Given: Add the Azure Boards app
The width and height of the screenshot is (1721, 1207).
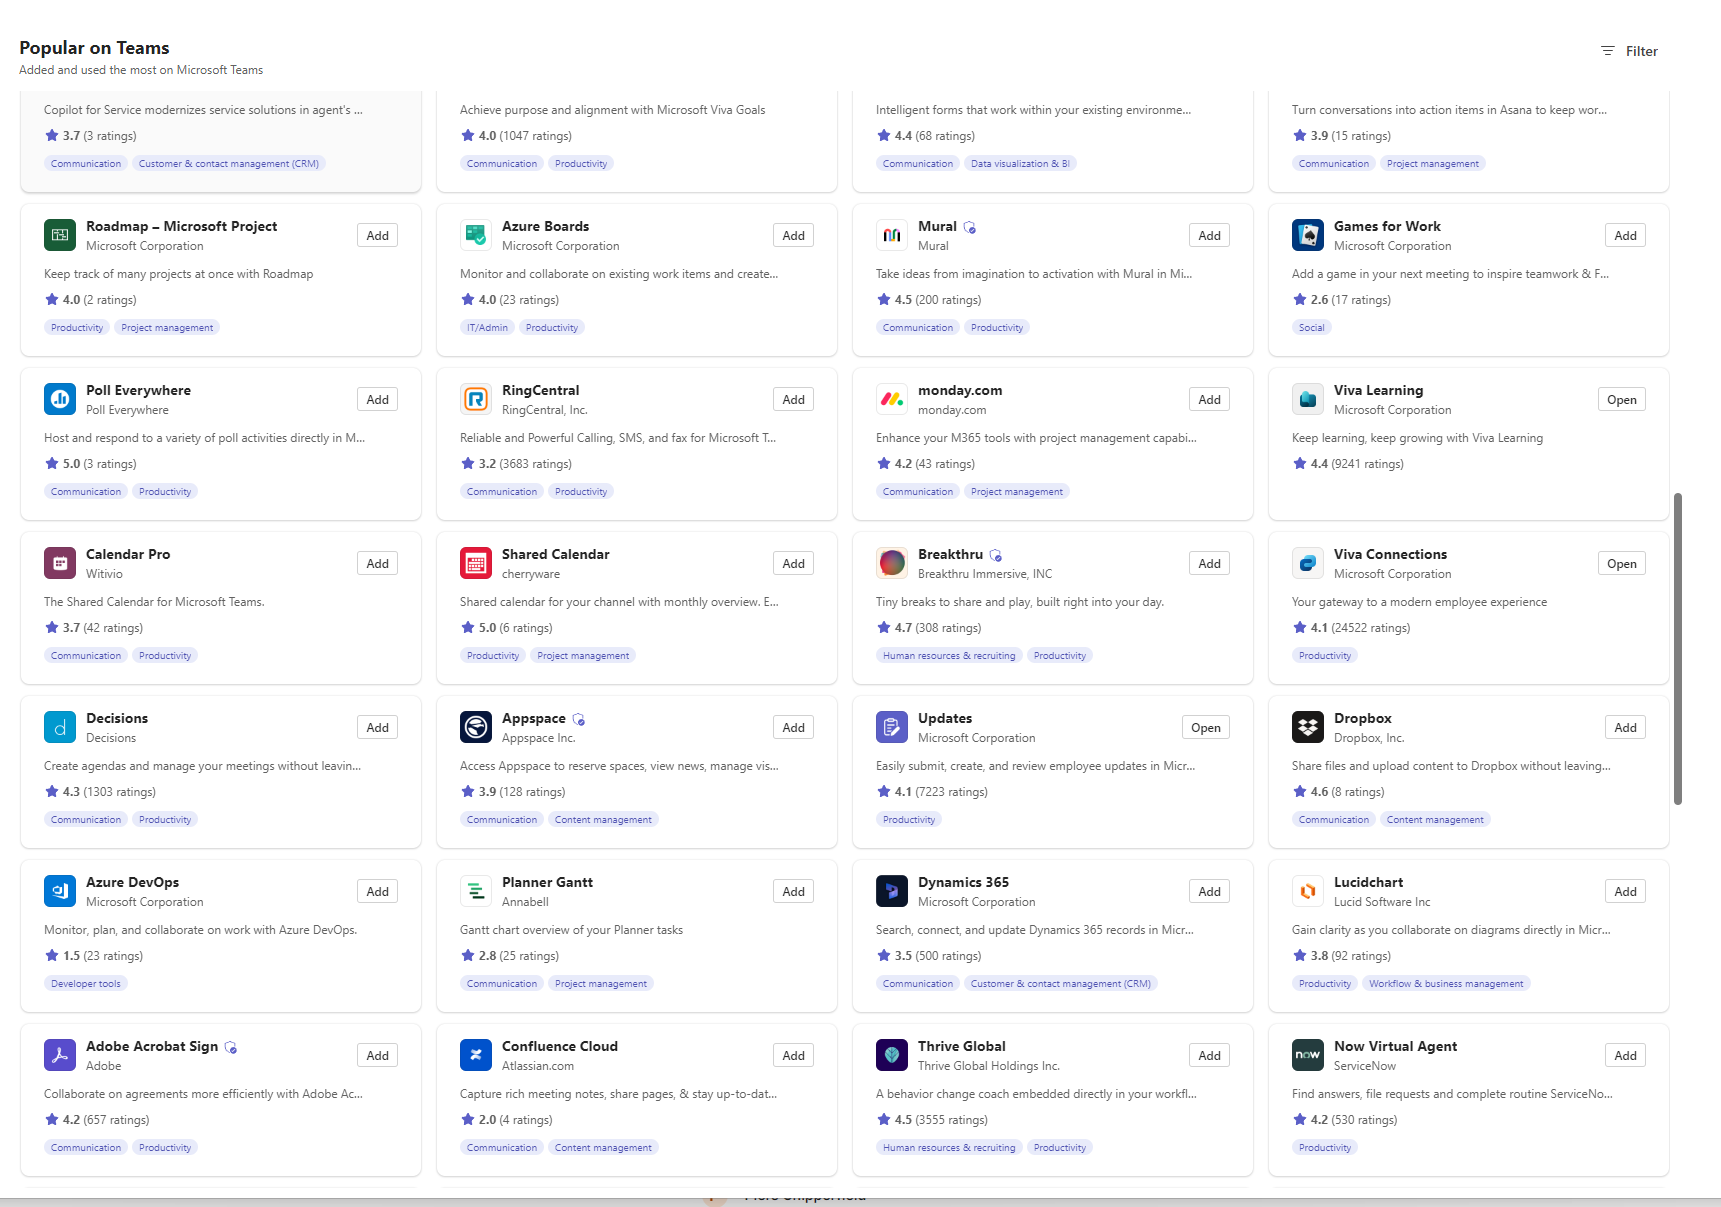Looking at the screenshot, I should tap(793, 236).
